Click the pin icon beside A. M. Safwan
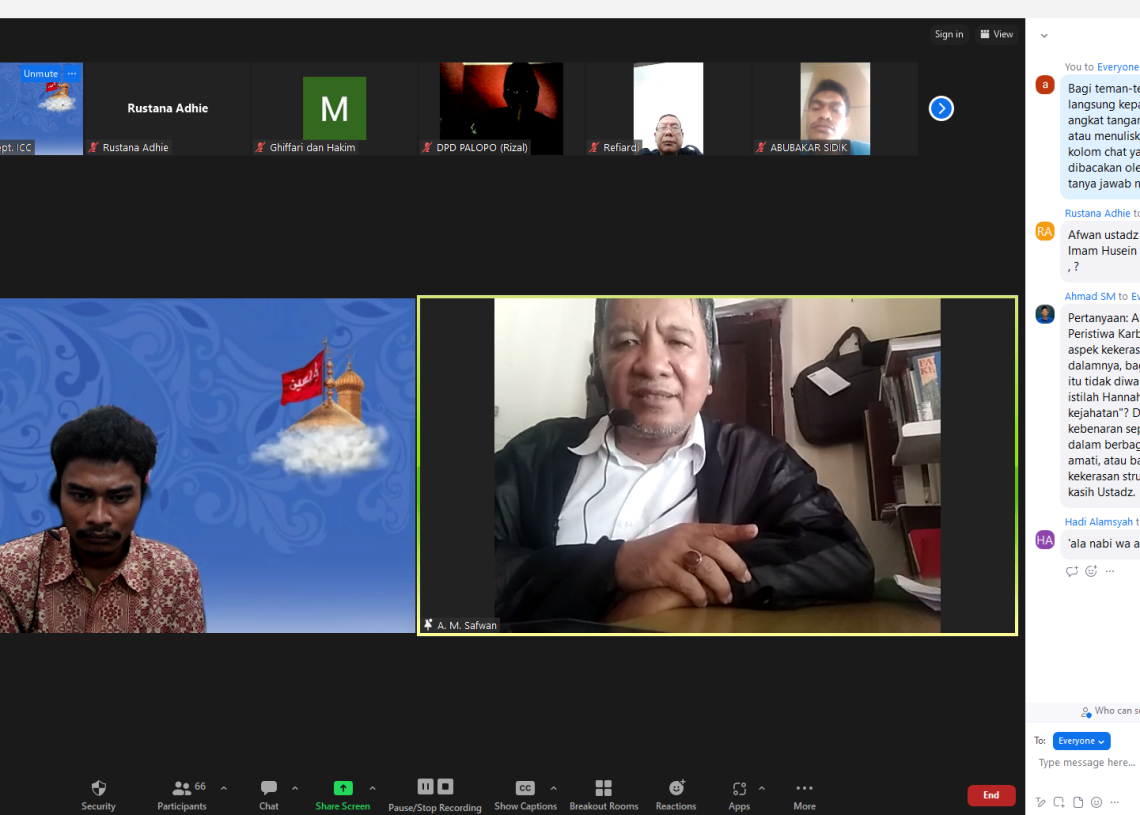Viewport: 1140px width, 815px height. point(428,625)
